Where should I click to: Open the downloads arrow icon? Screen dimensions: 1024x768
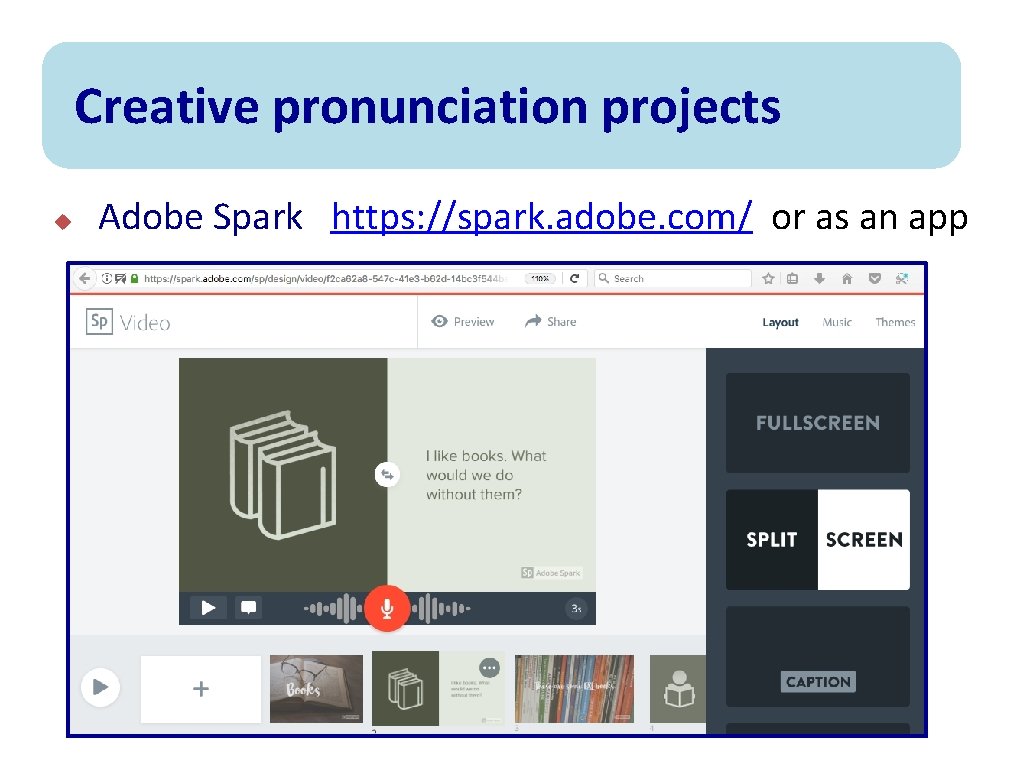coord(820,279)
